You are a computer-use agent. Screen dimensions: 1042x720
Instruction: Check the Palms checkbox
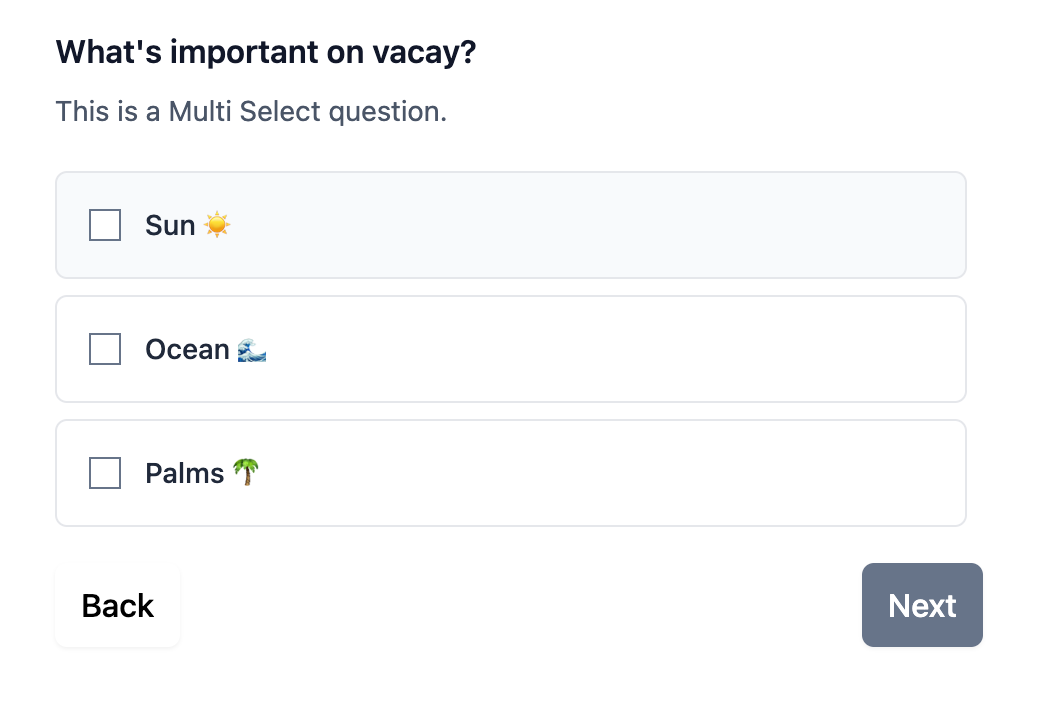coord(105,473)
